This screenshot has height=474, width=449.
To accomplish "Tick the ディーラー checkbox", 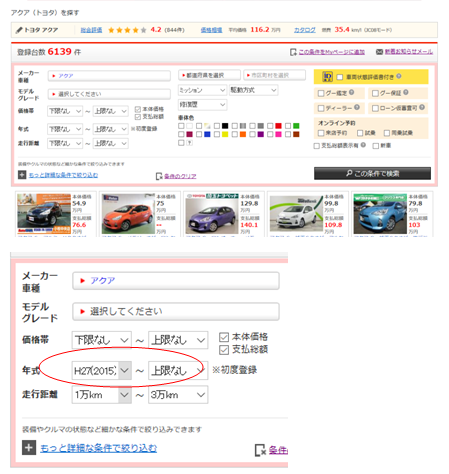I will pos(321,108).
